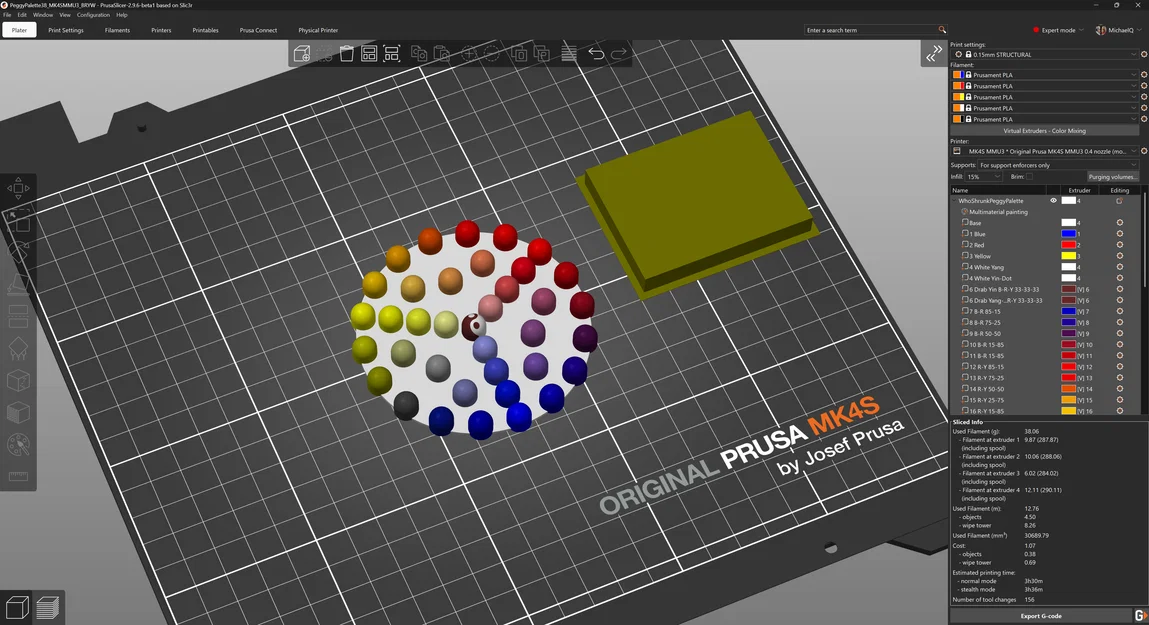Click the Export G-code button
This screenshot has width=1149, height=625.
click(1041, 615)
